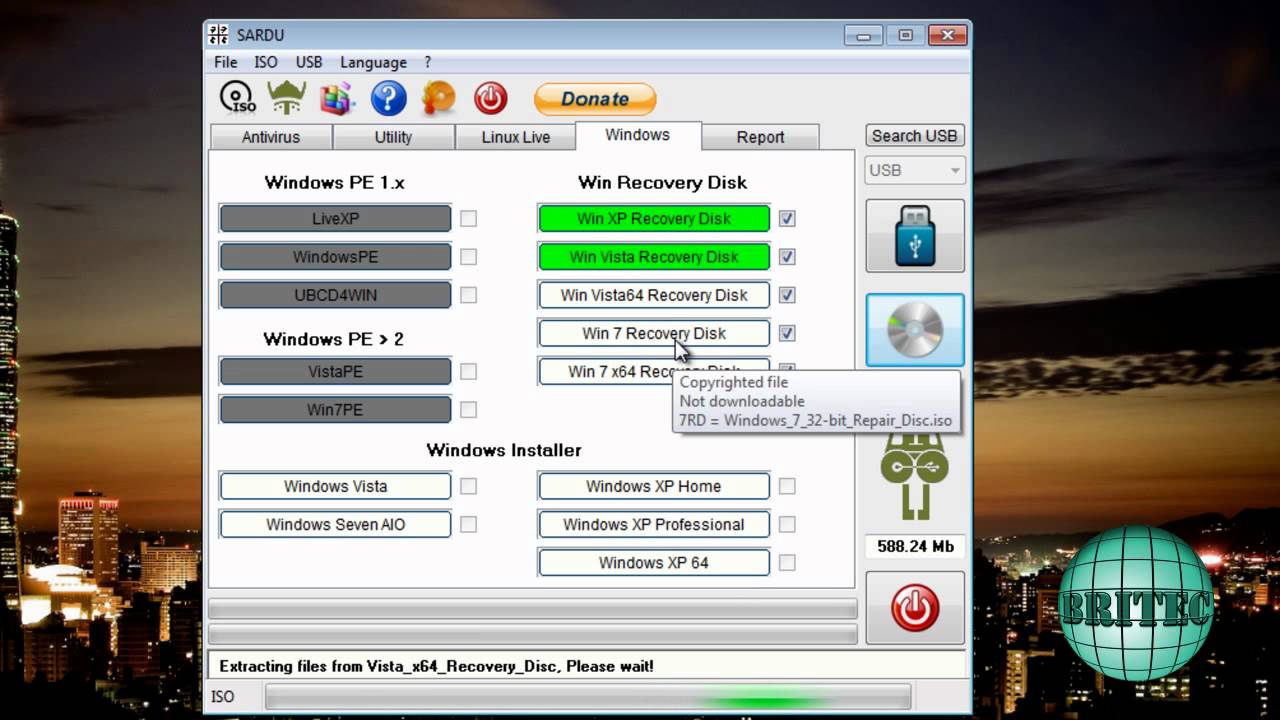Switch to the Report tab

tap(760, 137)
